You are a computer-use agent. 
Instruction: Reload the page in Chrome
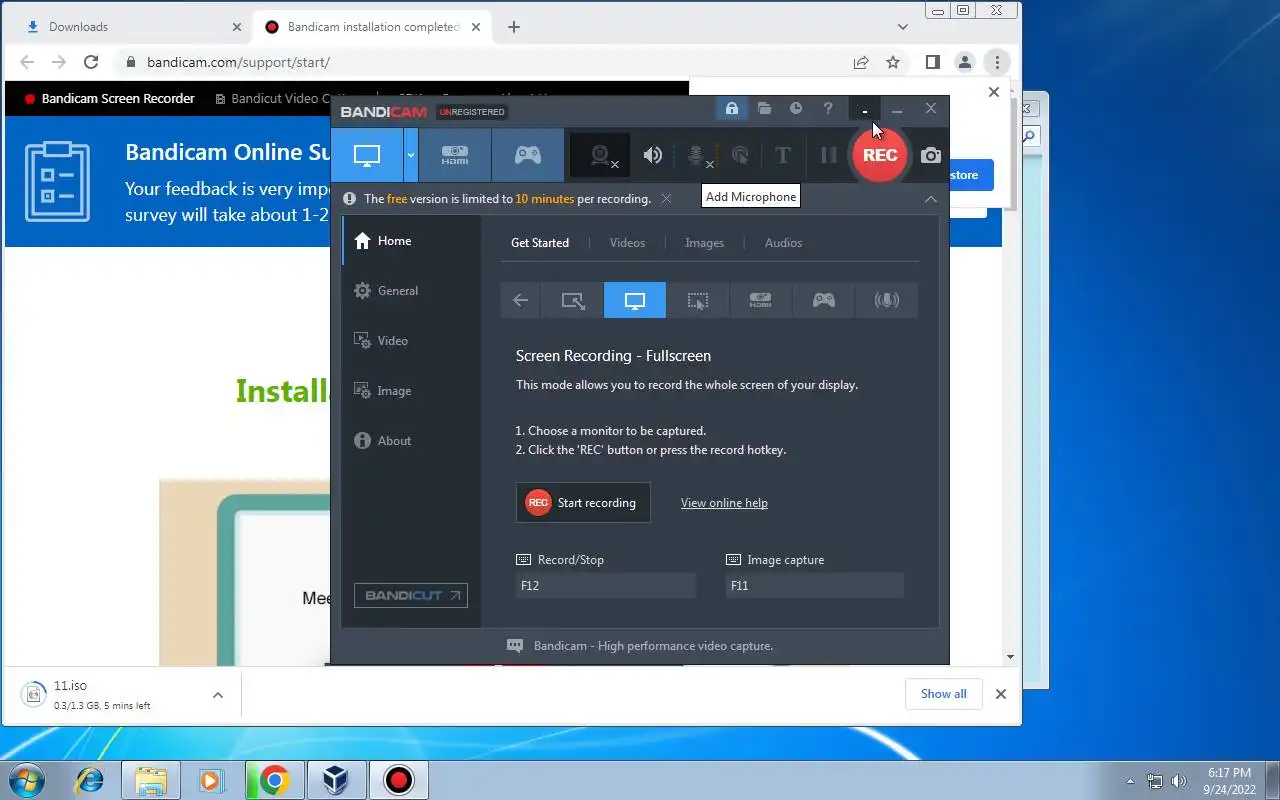tap(91, 62)
